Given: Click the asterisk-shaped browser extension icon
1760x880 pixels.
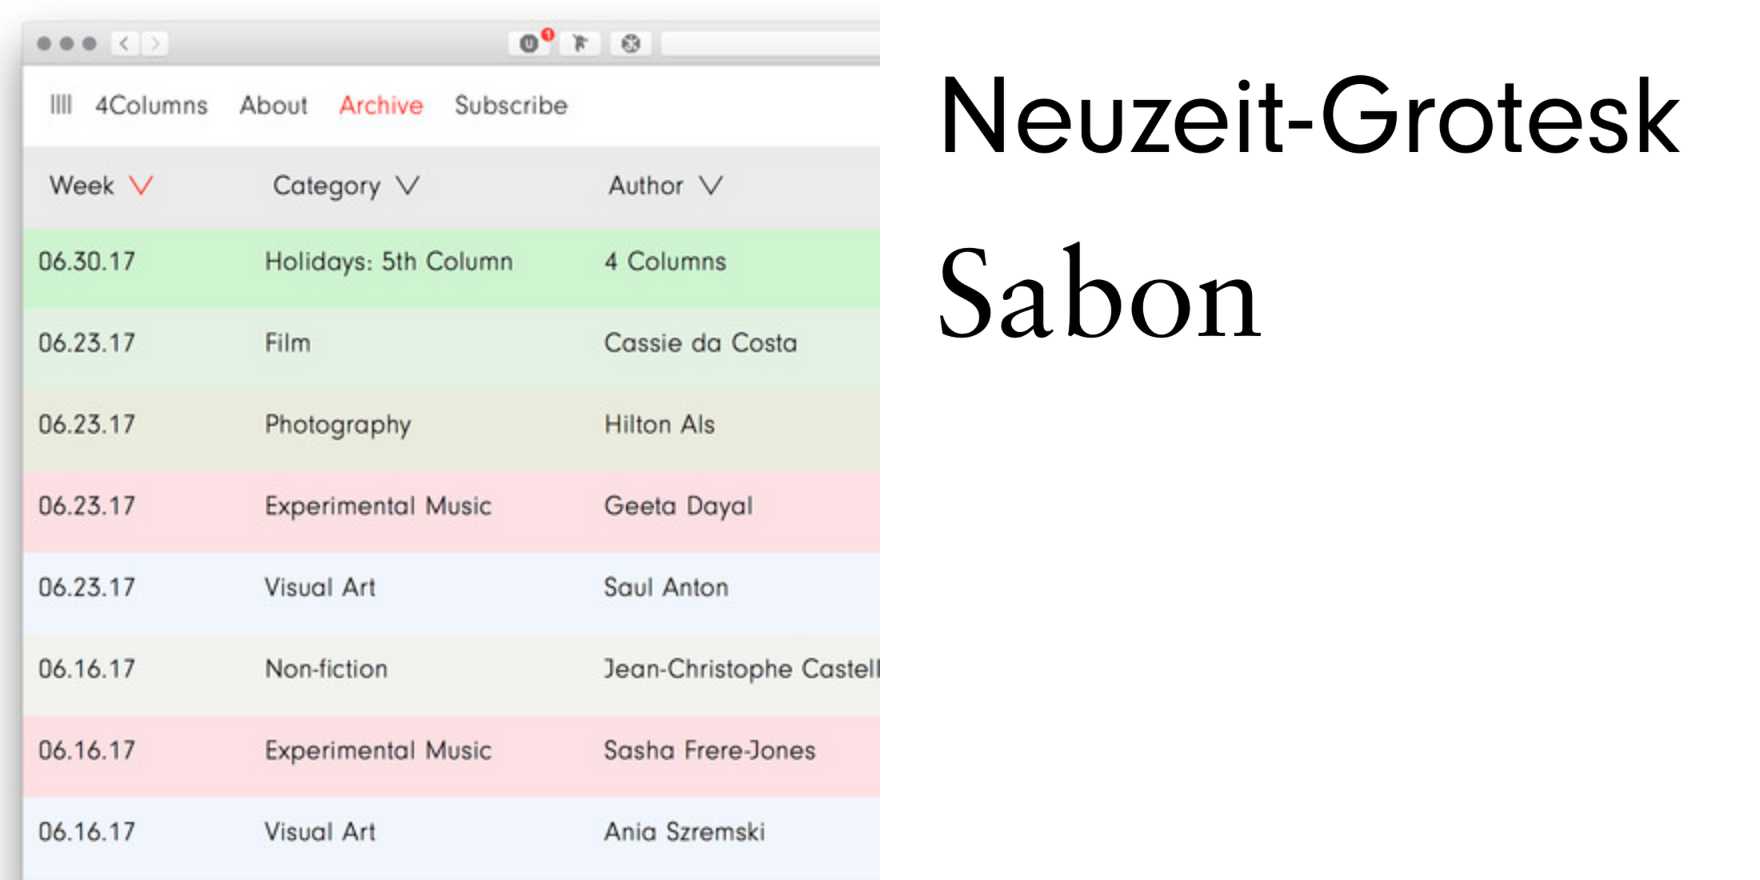Looking at the screenshot, I should point(631,43).
